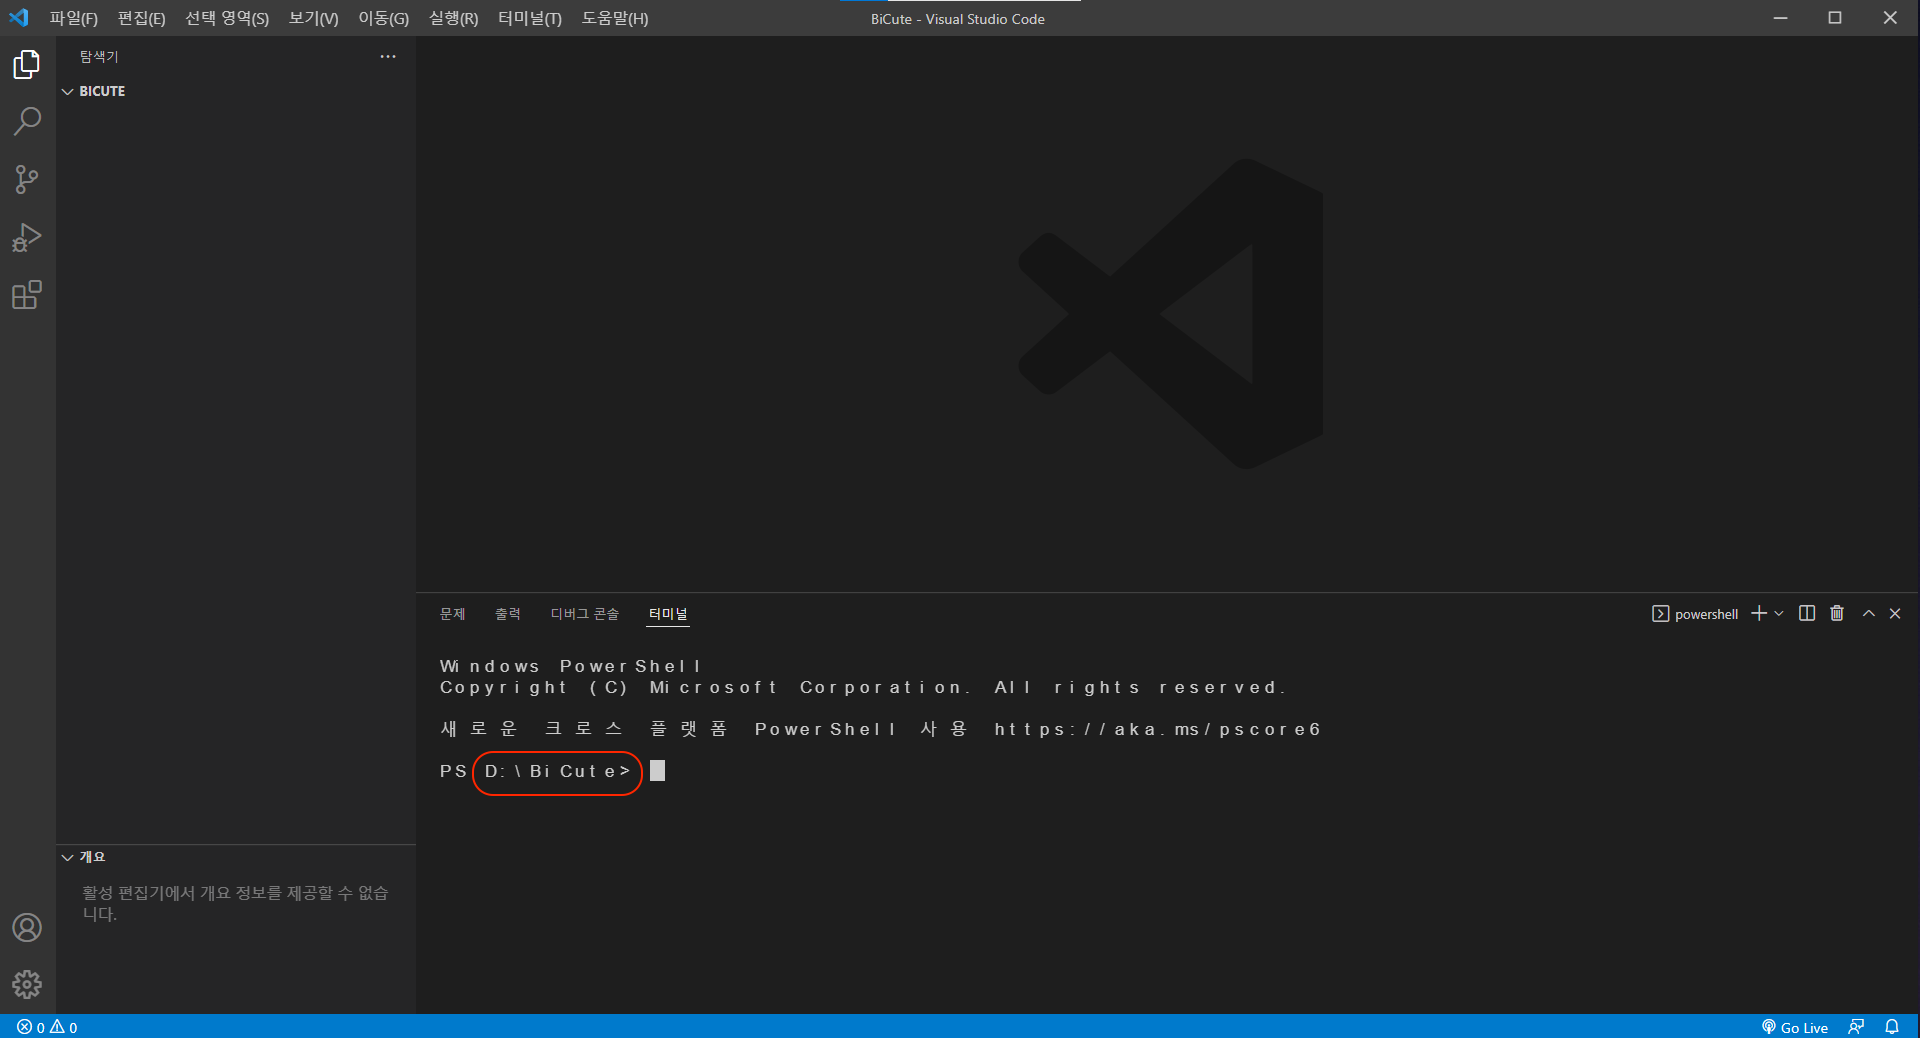Open notifications bell in status bar

tap(1892, 1027)
